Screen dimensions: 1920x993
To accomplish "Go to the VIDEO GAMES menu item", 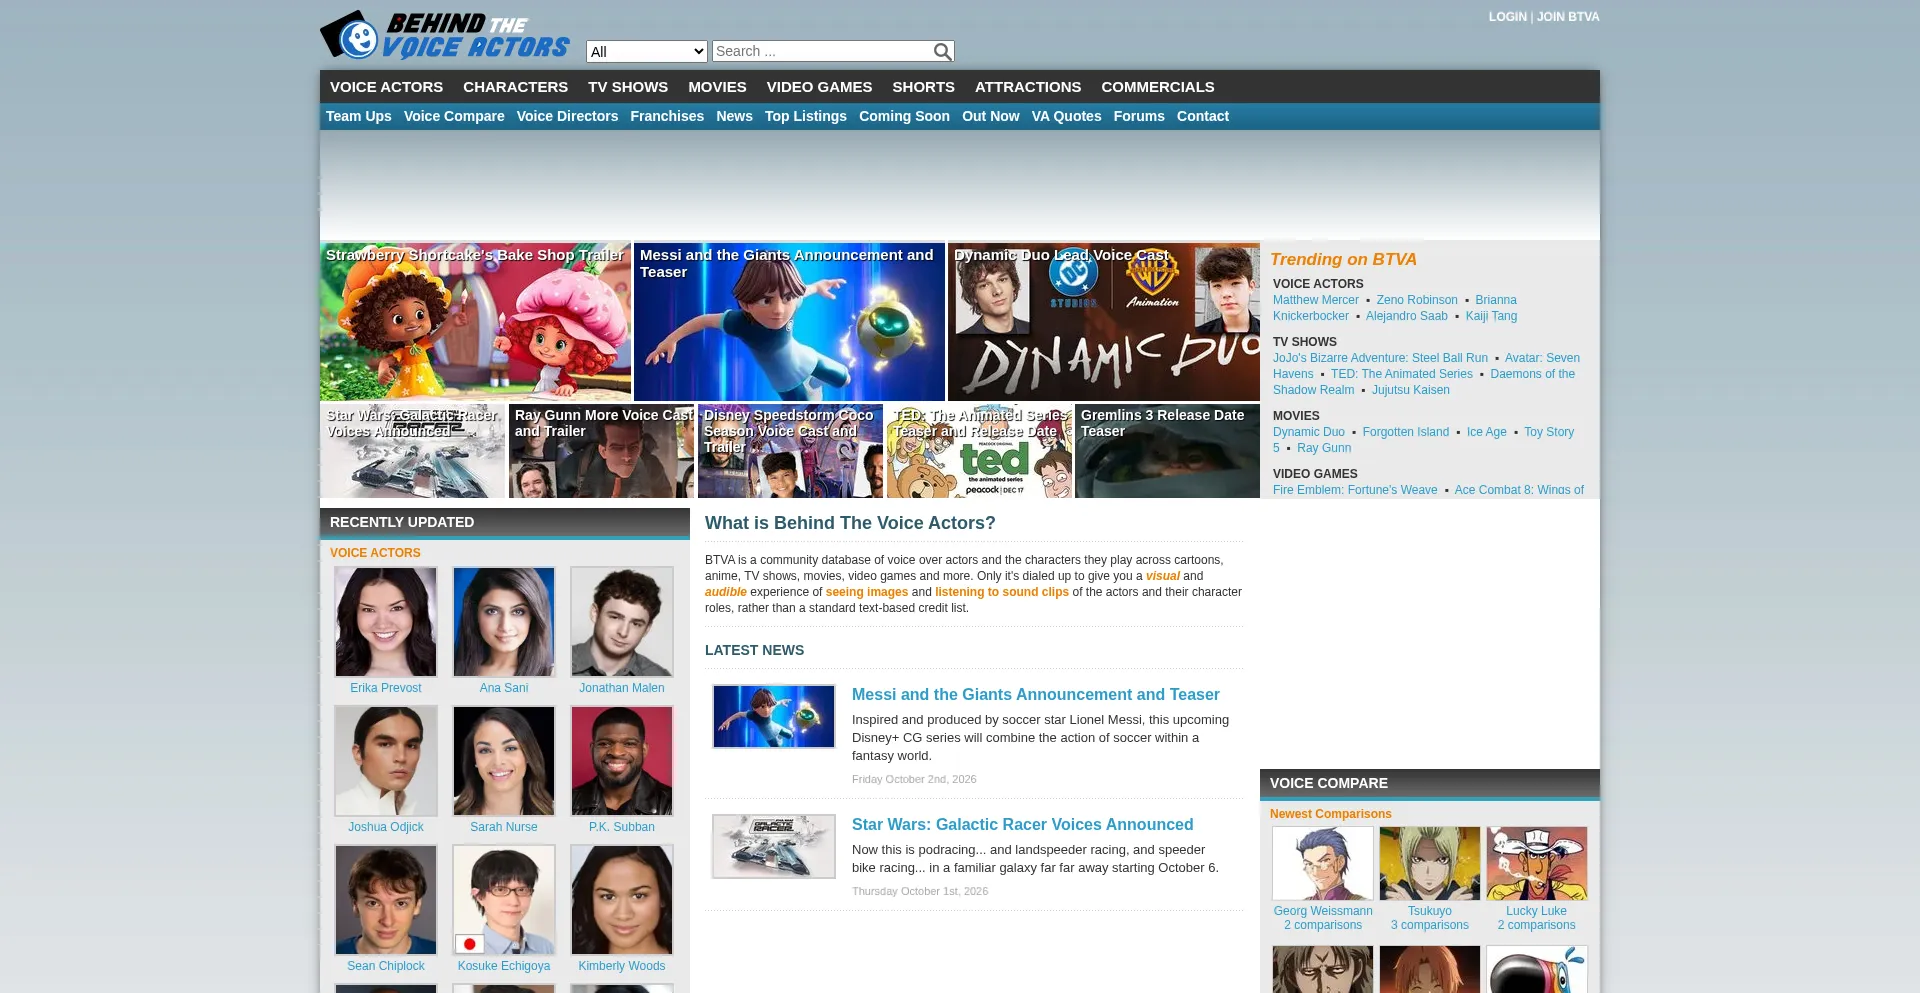I will coord(819,87).
